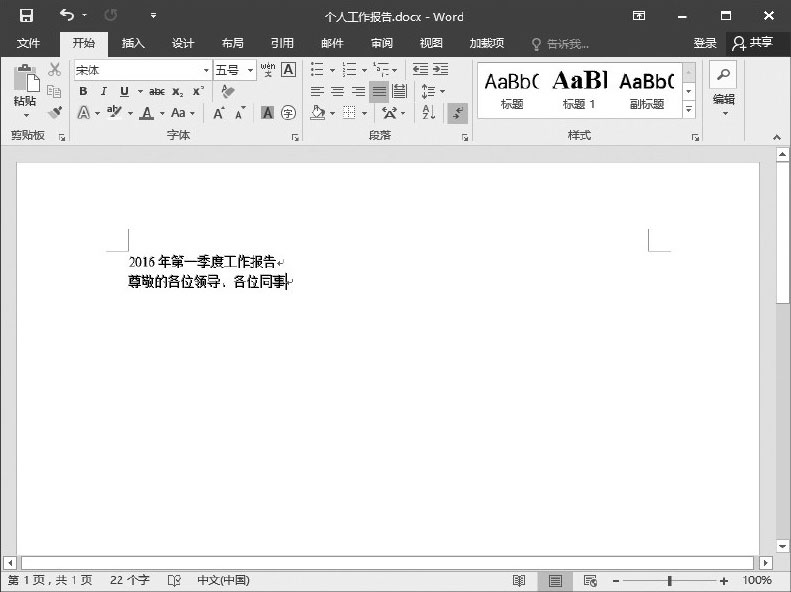The image size is (791, 592).
Task: Click the Cut scissors icon
Action: pos(54,70)
